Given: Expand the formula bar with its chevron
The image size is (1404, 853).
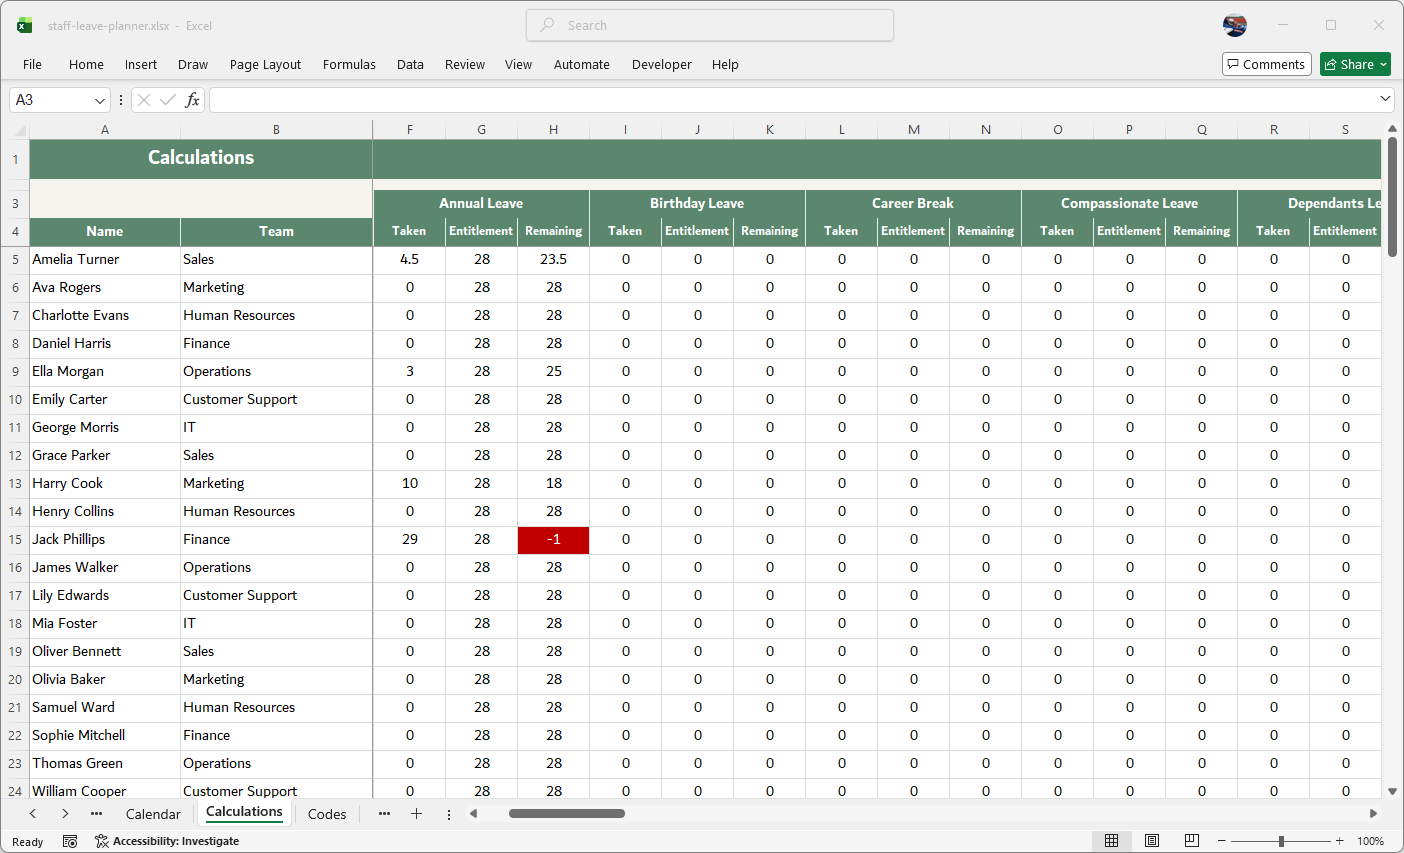Looking at the screenshot, I should pos(1386,99).
